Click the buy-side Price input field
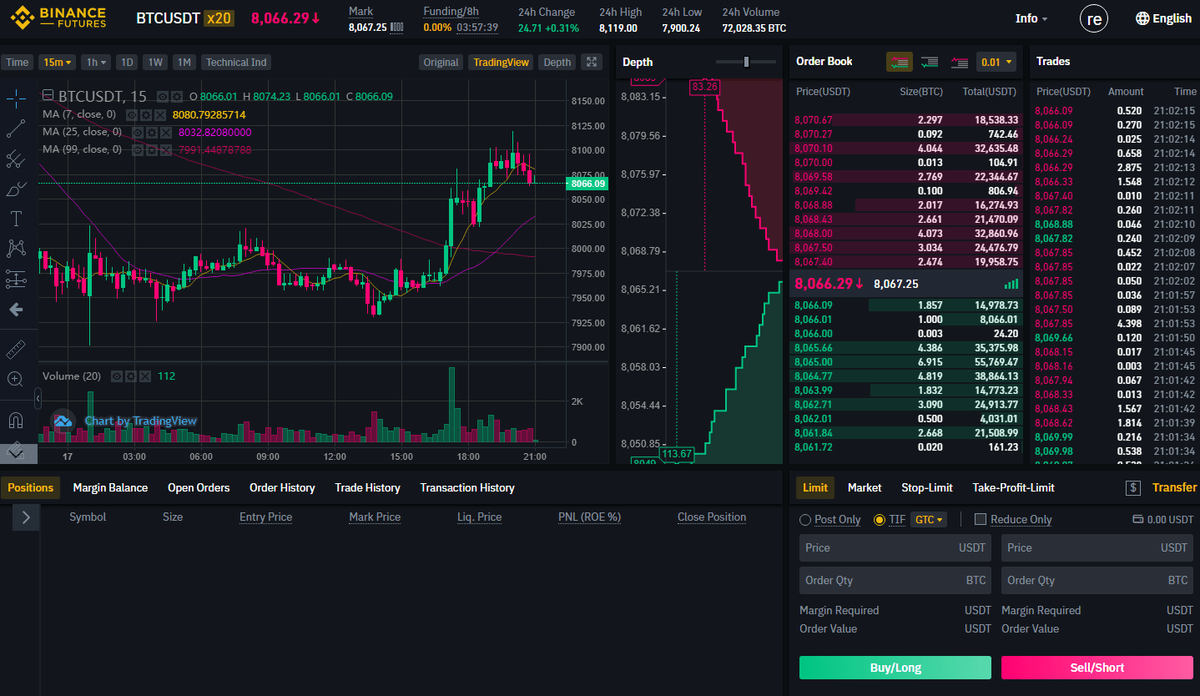1200x696 pixels. click(x=895, y=548)
